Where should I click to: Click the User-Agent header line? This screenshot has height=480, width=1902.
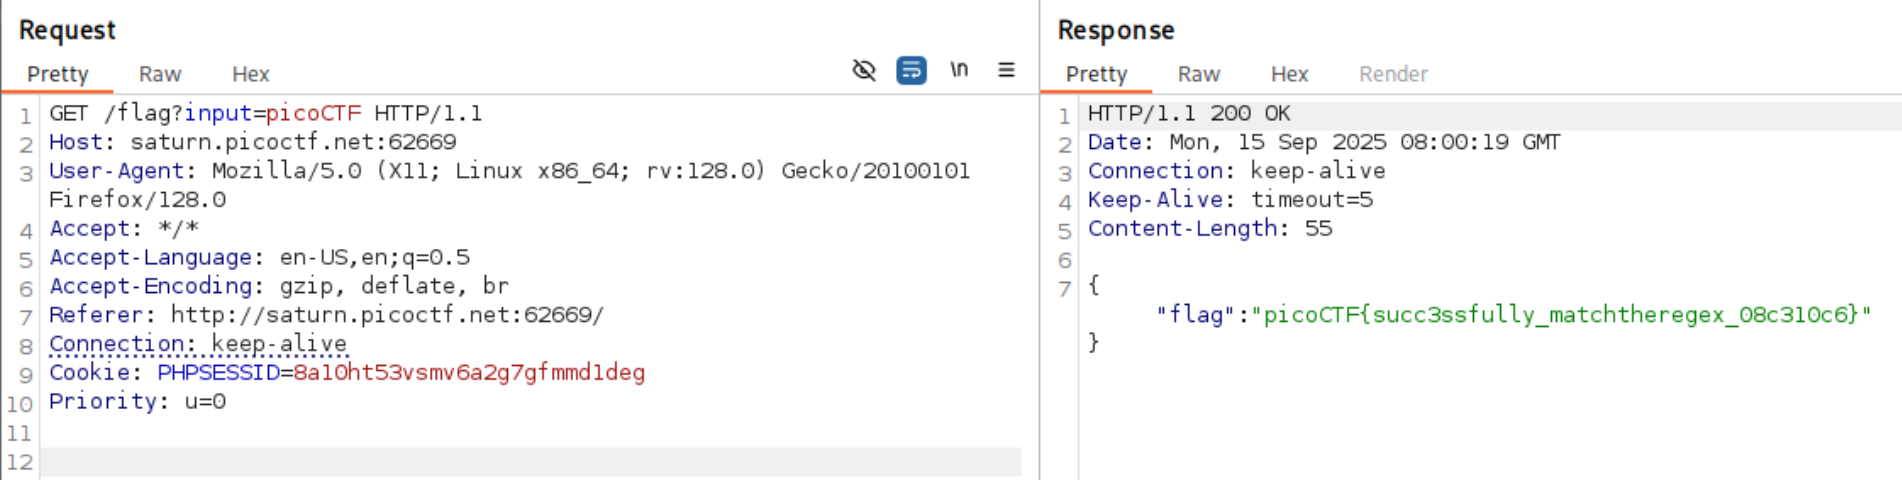coord(510,172)
